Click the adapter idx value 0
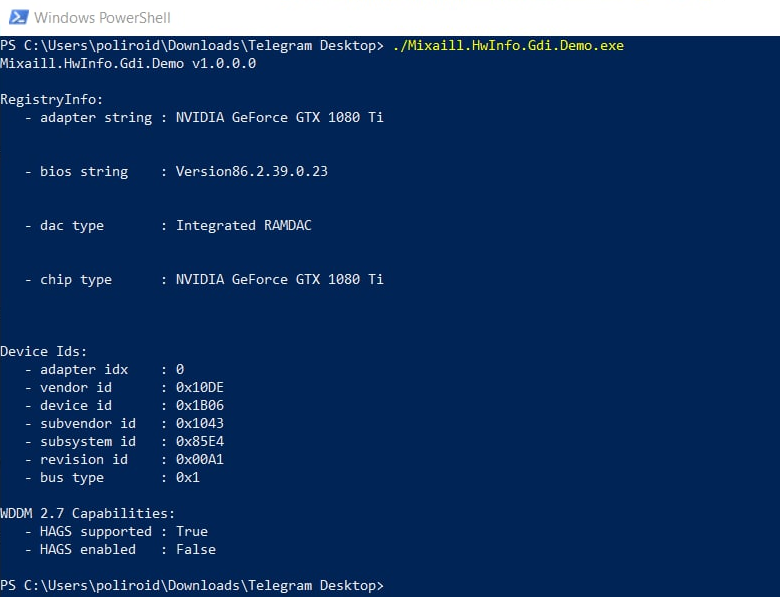This screenshot has height=597, width=780. pos(180,369)
